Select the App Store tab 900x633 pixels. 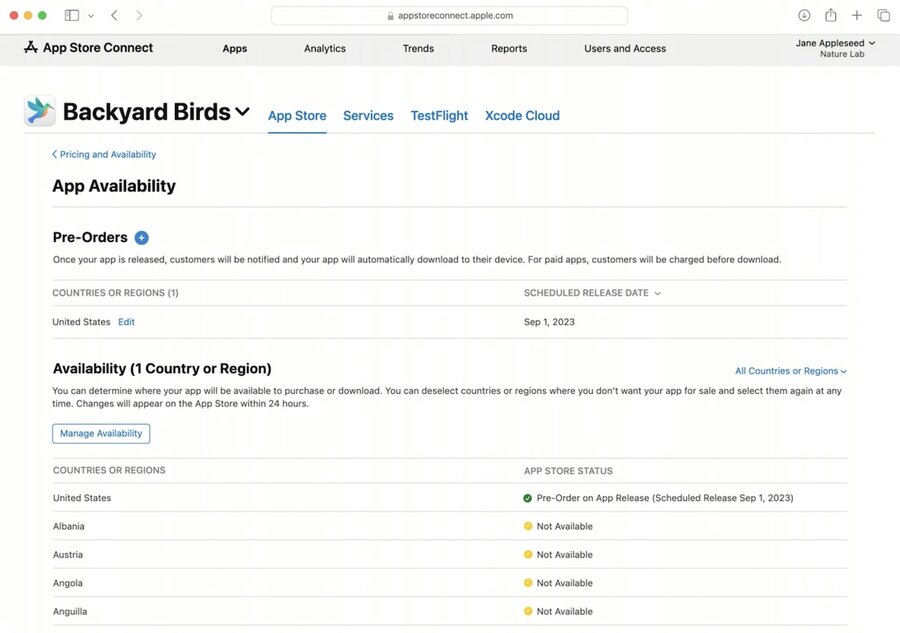click(x=297, y=115)
